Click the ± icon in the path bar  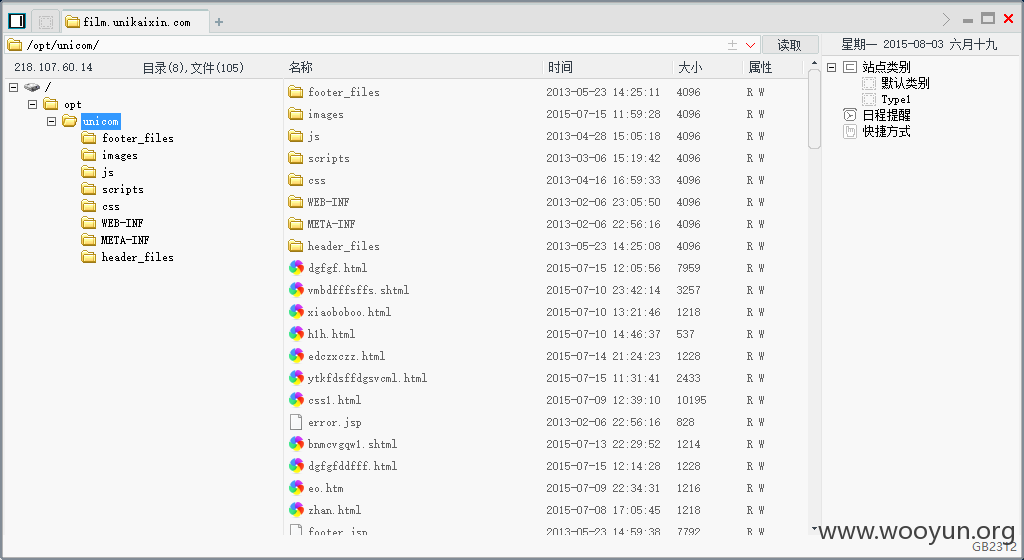(732, 45)
